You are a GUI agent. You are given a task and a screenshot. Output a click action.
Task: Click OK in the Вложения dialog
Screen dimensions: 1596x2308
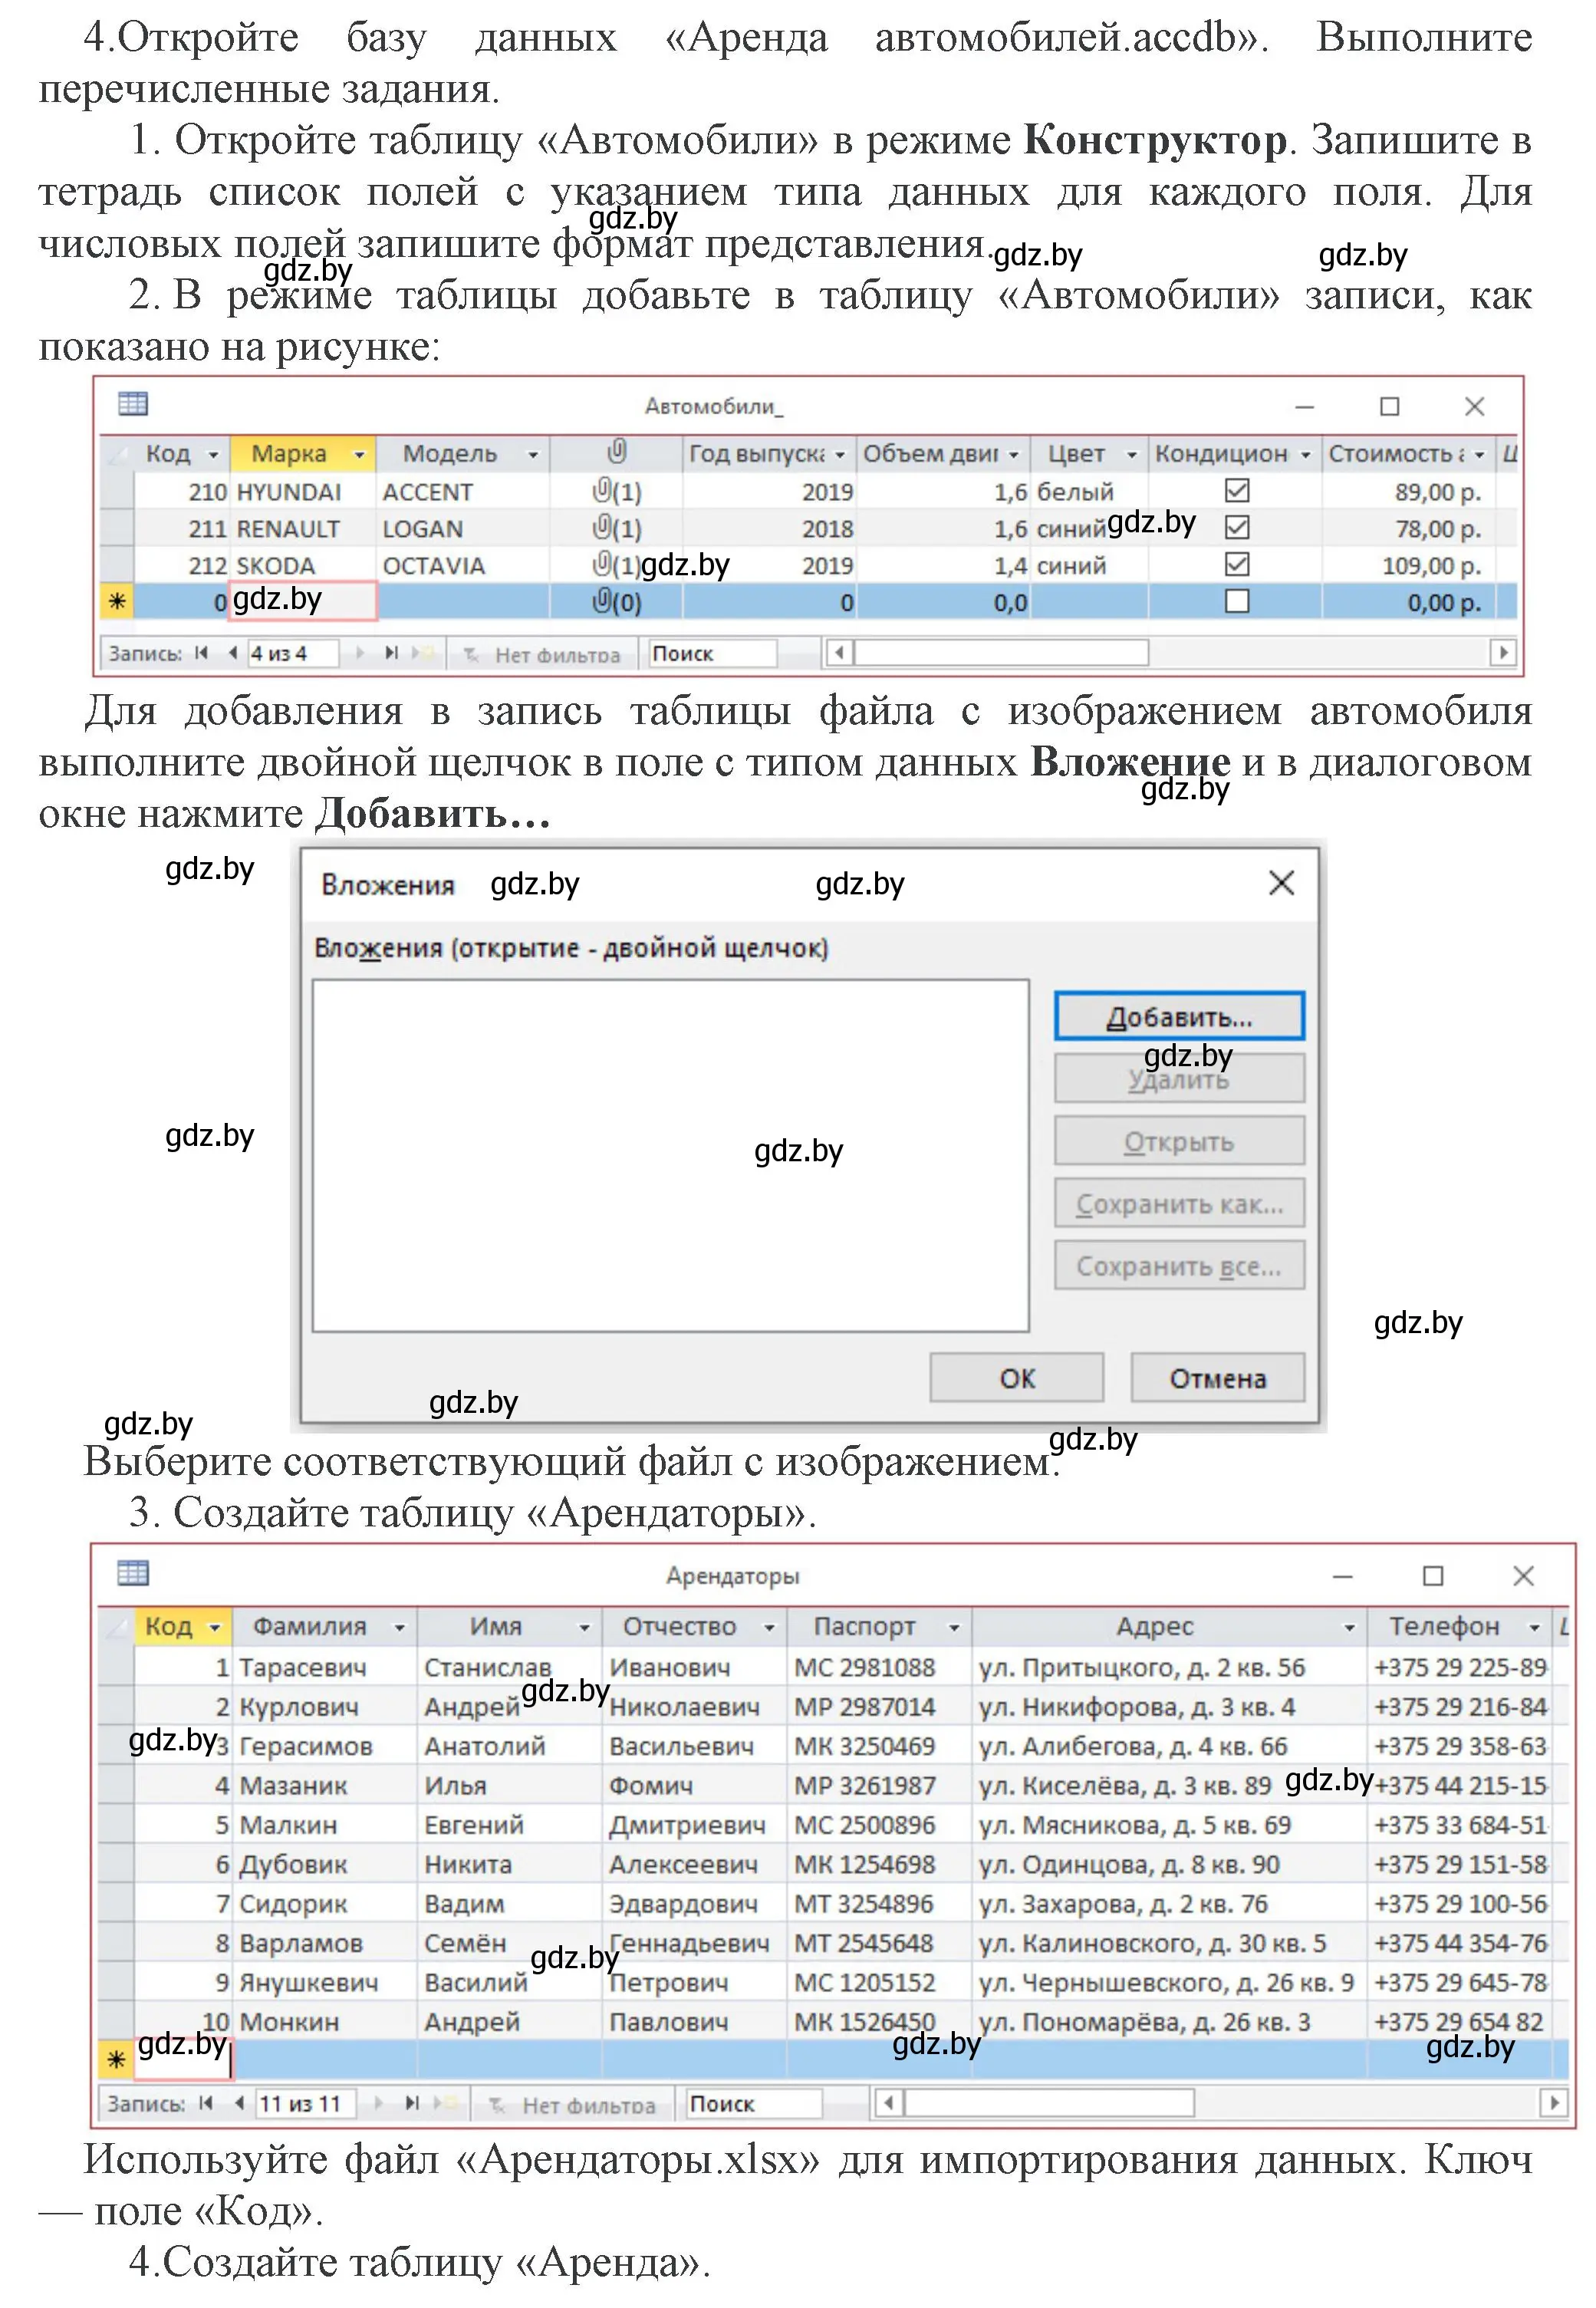pyautogui.click(x=1016, y=1378)
